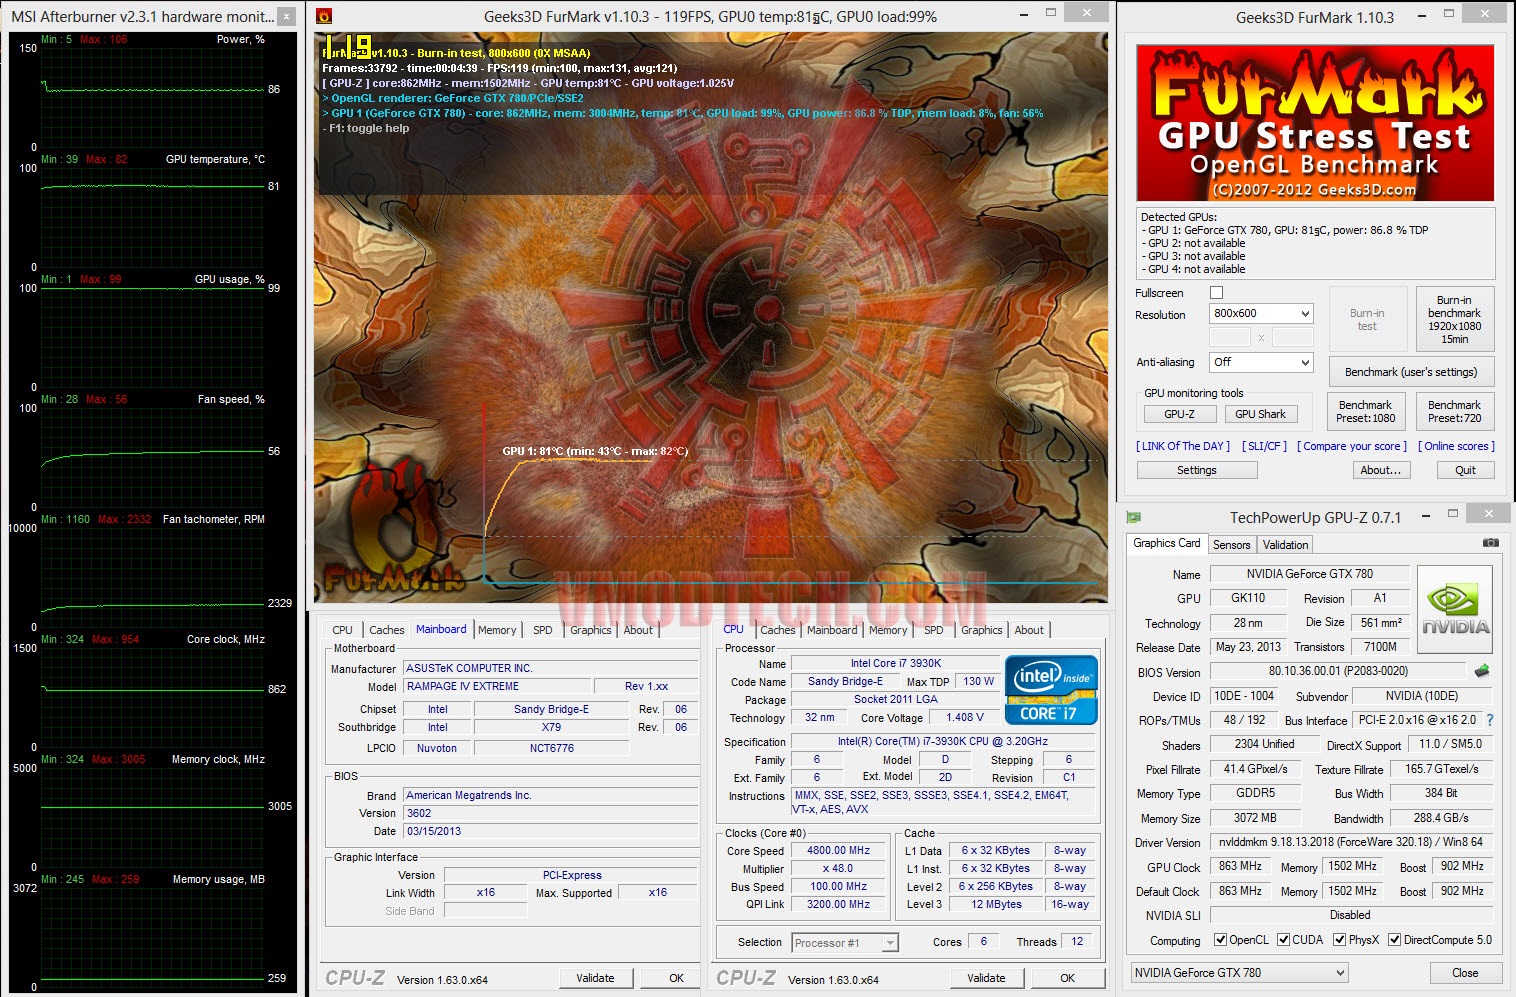Open Memory tab in the Motherboard CPU-Z window

(x=497, y=630)
